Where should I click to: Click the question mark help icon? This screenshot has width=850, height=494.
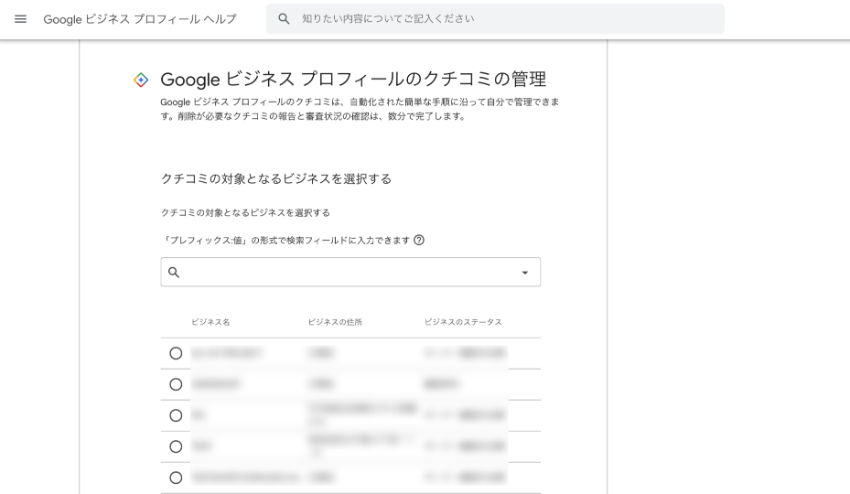coord(419,240)
